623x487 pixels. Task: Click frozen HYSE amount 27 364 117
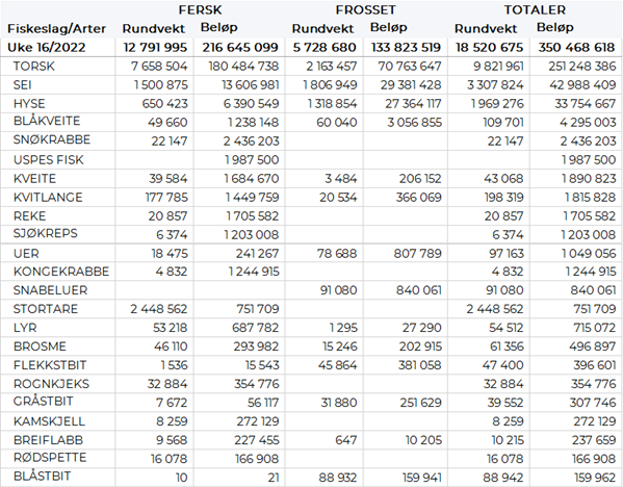point(406,103)
